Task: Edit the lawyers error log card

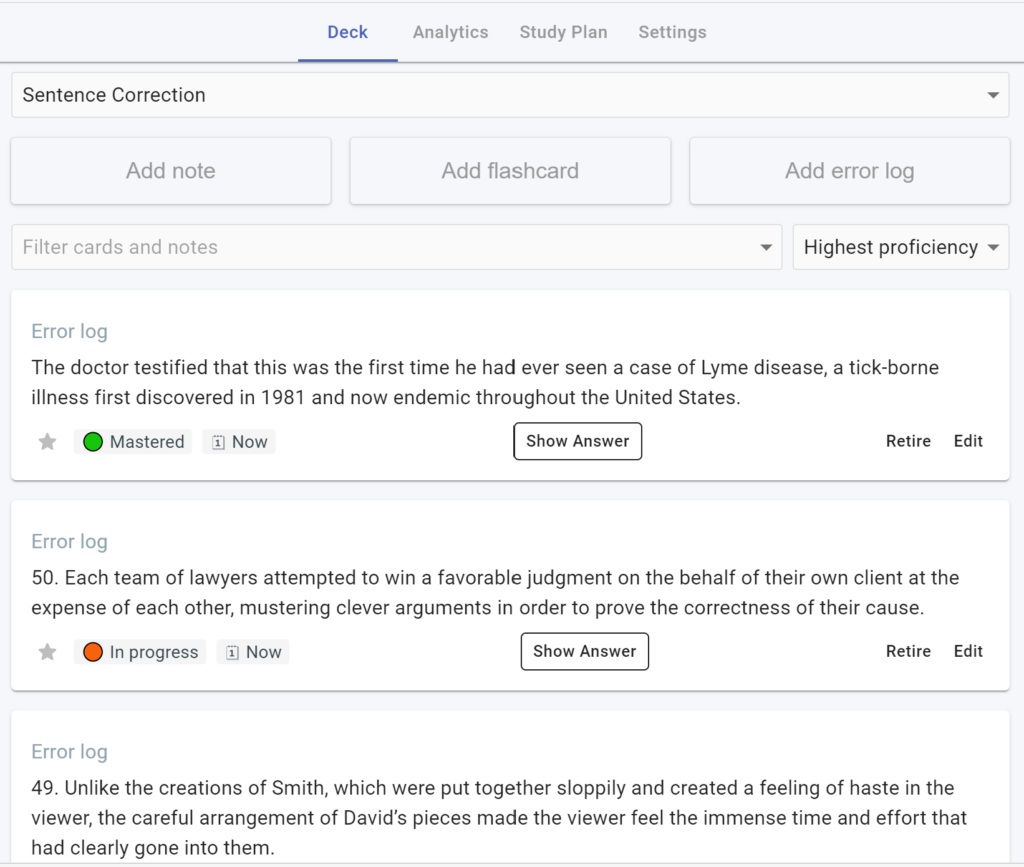Action: coord(968,652)
